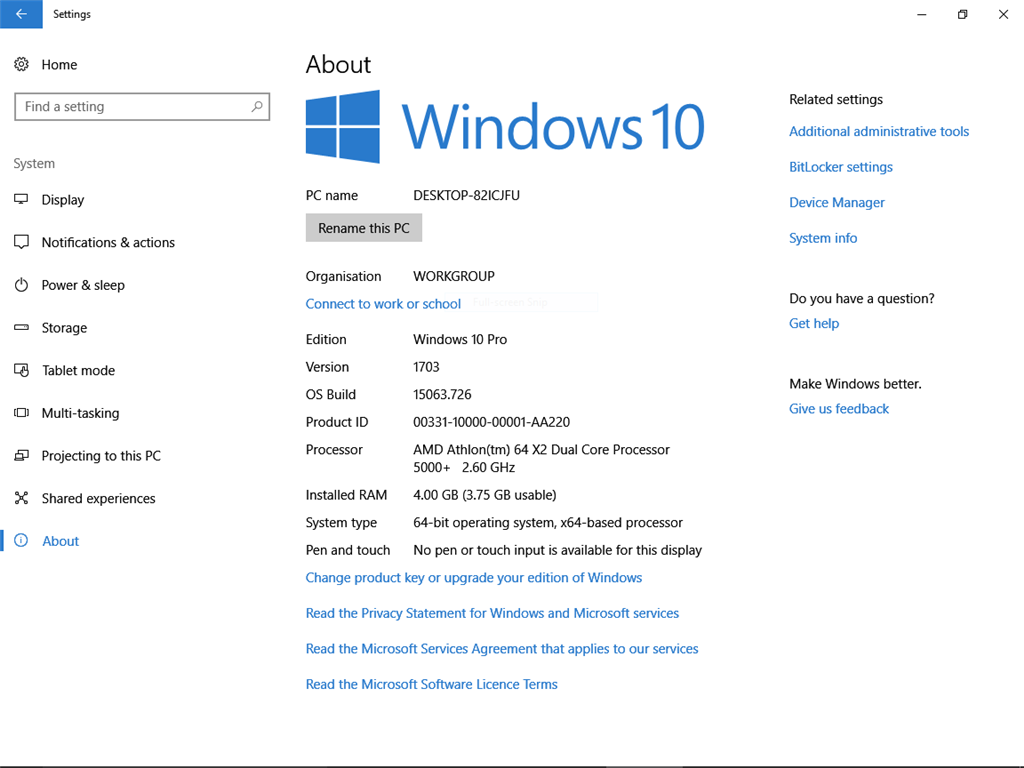Open Additional administrative tools
The image size is (1024, 768).
pos(879,131)
